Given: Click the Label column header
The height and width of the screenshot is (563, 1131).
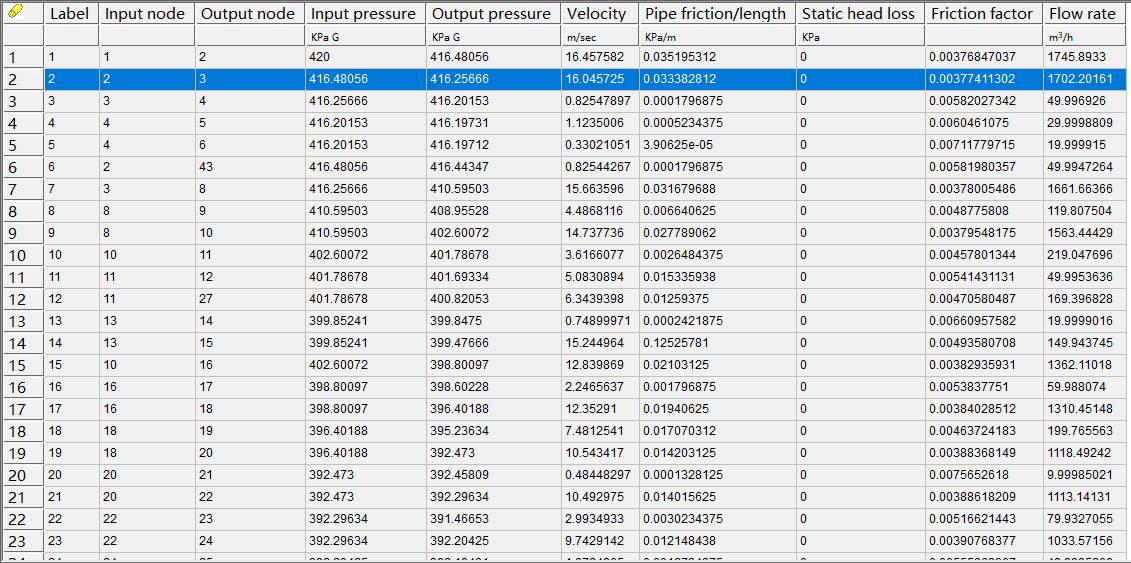Looking at the screenshot, I should pyautogui.click(x=70, y=14).
